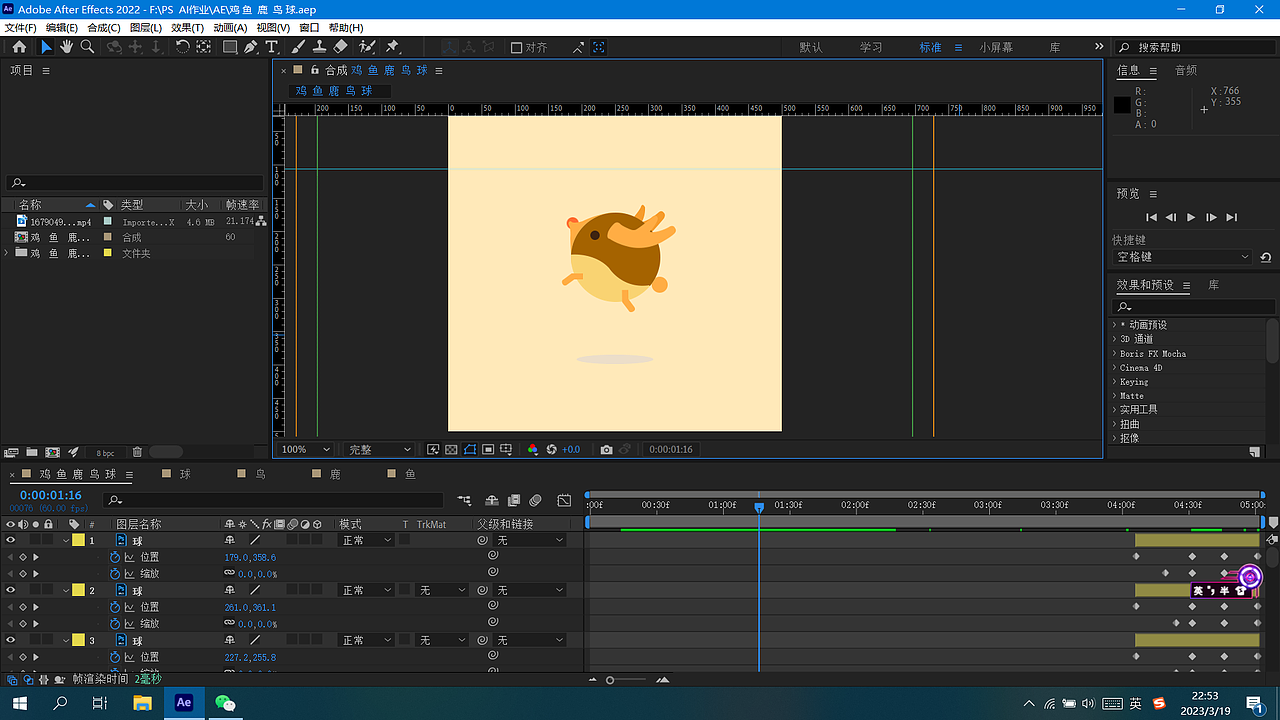Play the preview
This screenshot has width=1280, height=720.
(1191, 217)
